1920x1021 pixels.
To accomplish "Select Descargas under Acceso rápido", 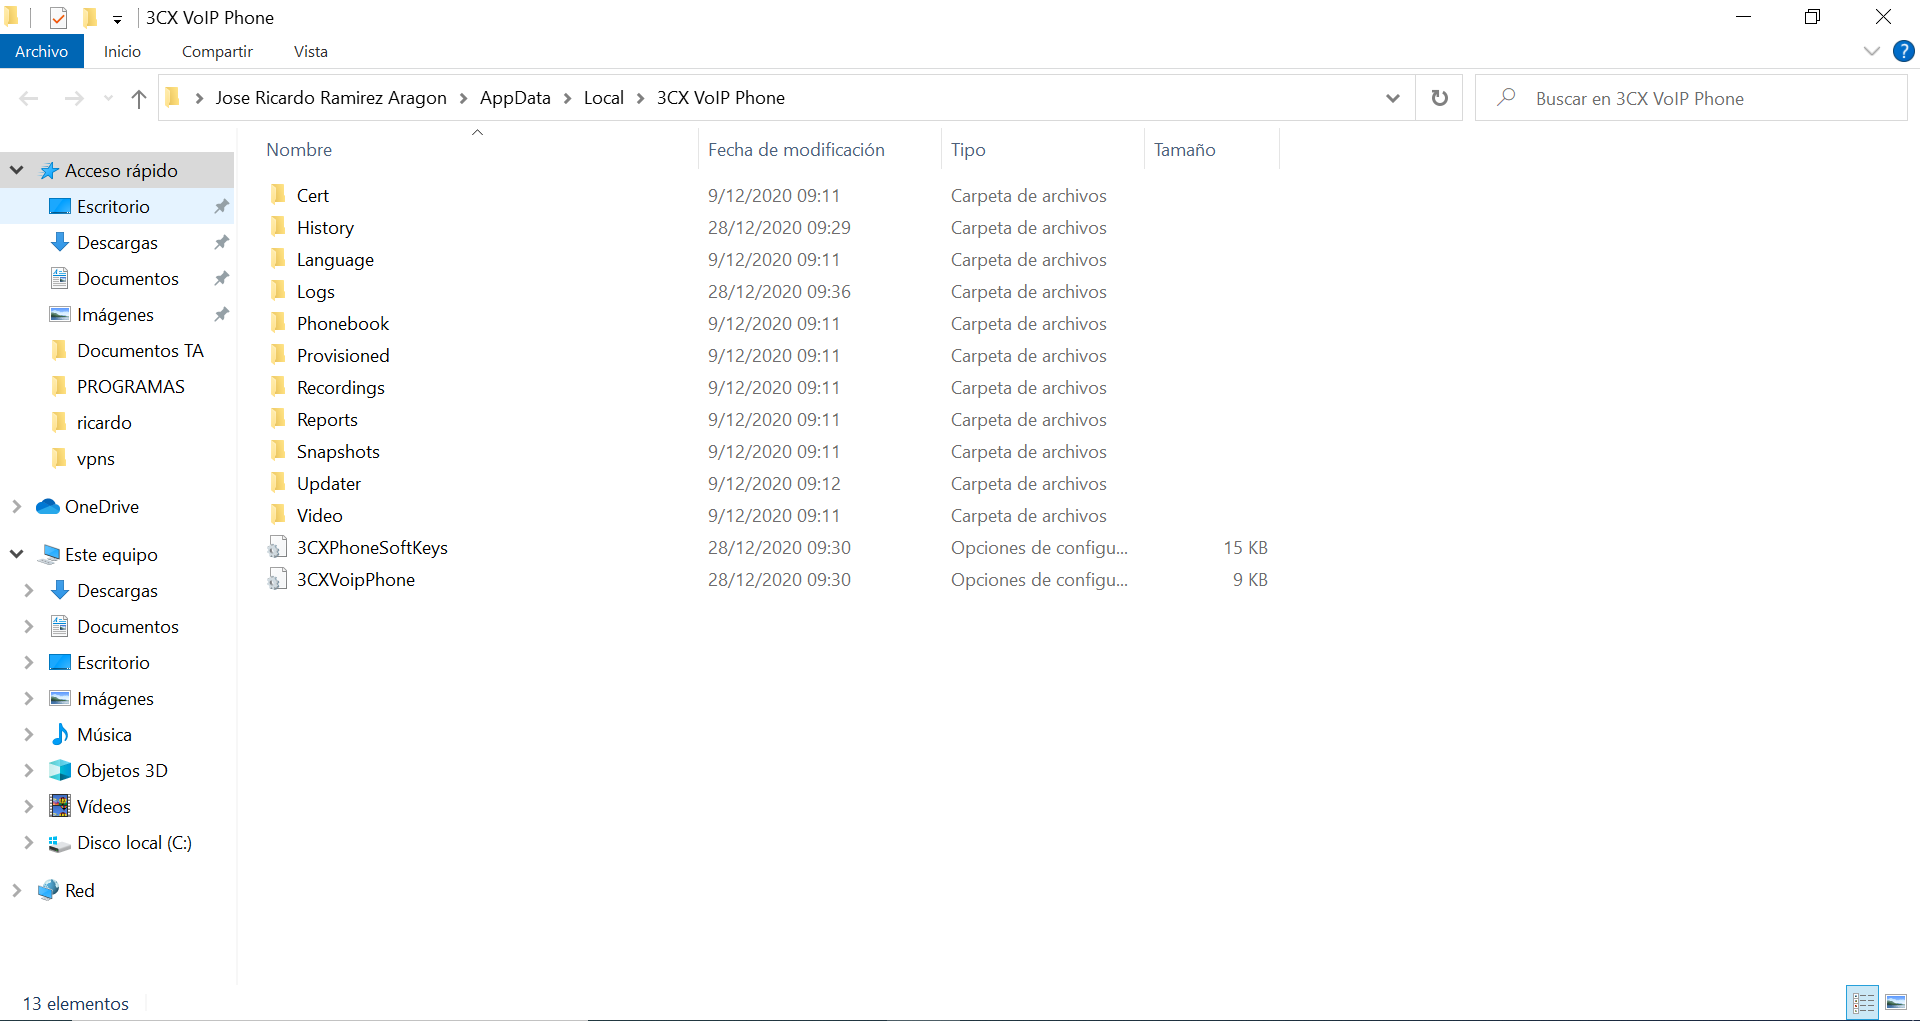I will 117,242.
